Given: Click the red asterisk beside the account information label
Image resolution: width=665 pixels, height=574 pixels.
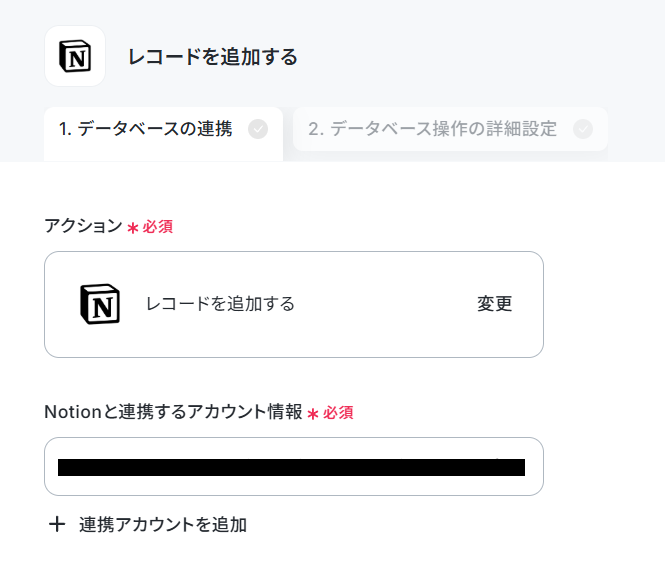Looking at the screenshot, I should pos(313,414).
